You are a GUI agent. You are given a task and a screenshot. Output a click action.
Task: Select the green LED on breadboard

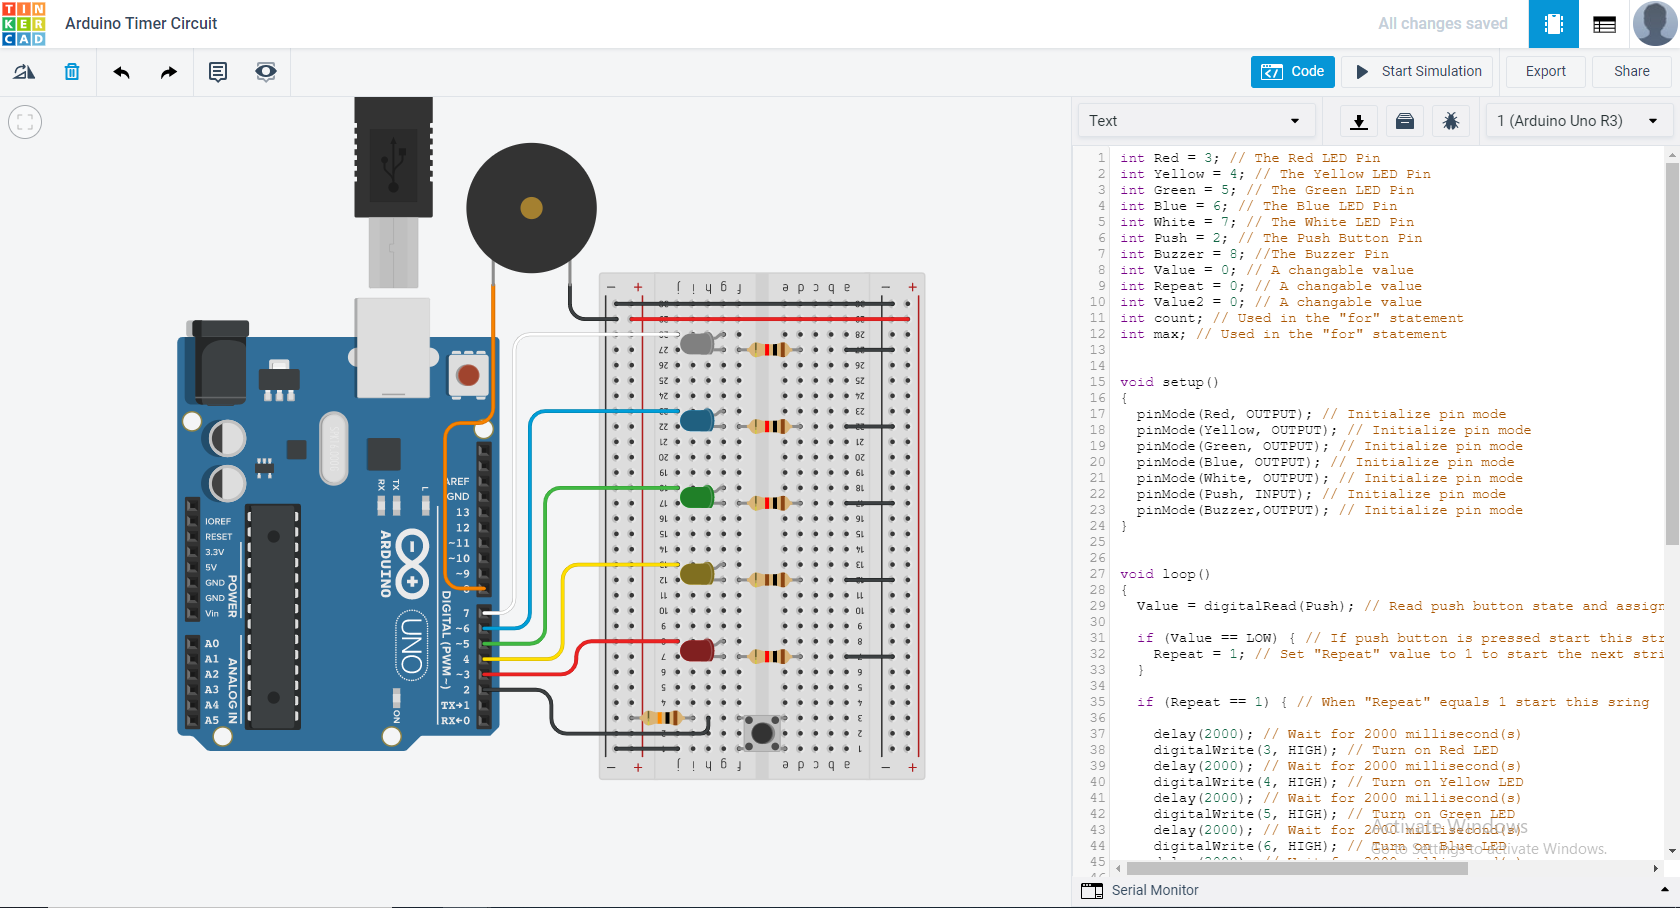tap(697, 497)
